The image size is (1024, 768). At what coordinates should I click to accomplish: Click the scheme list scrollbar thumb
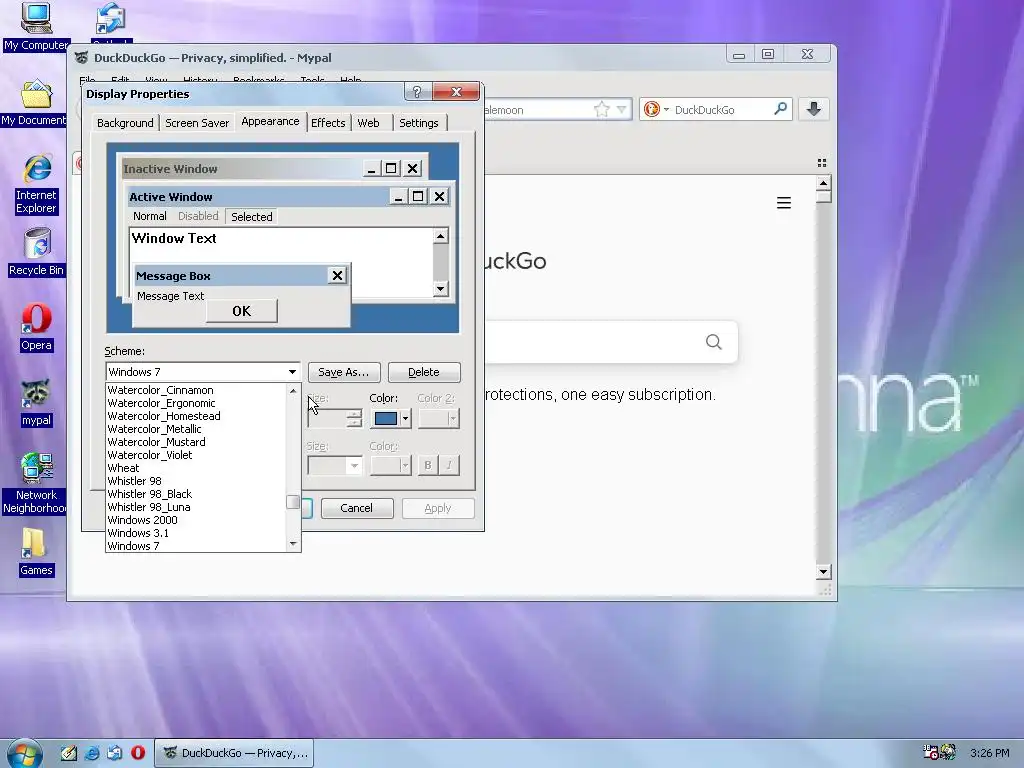293,502
